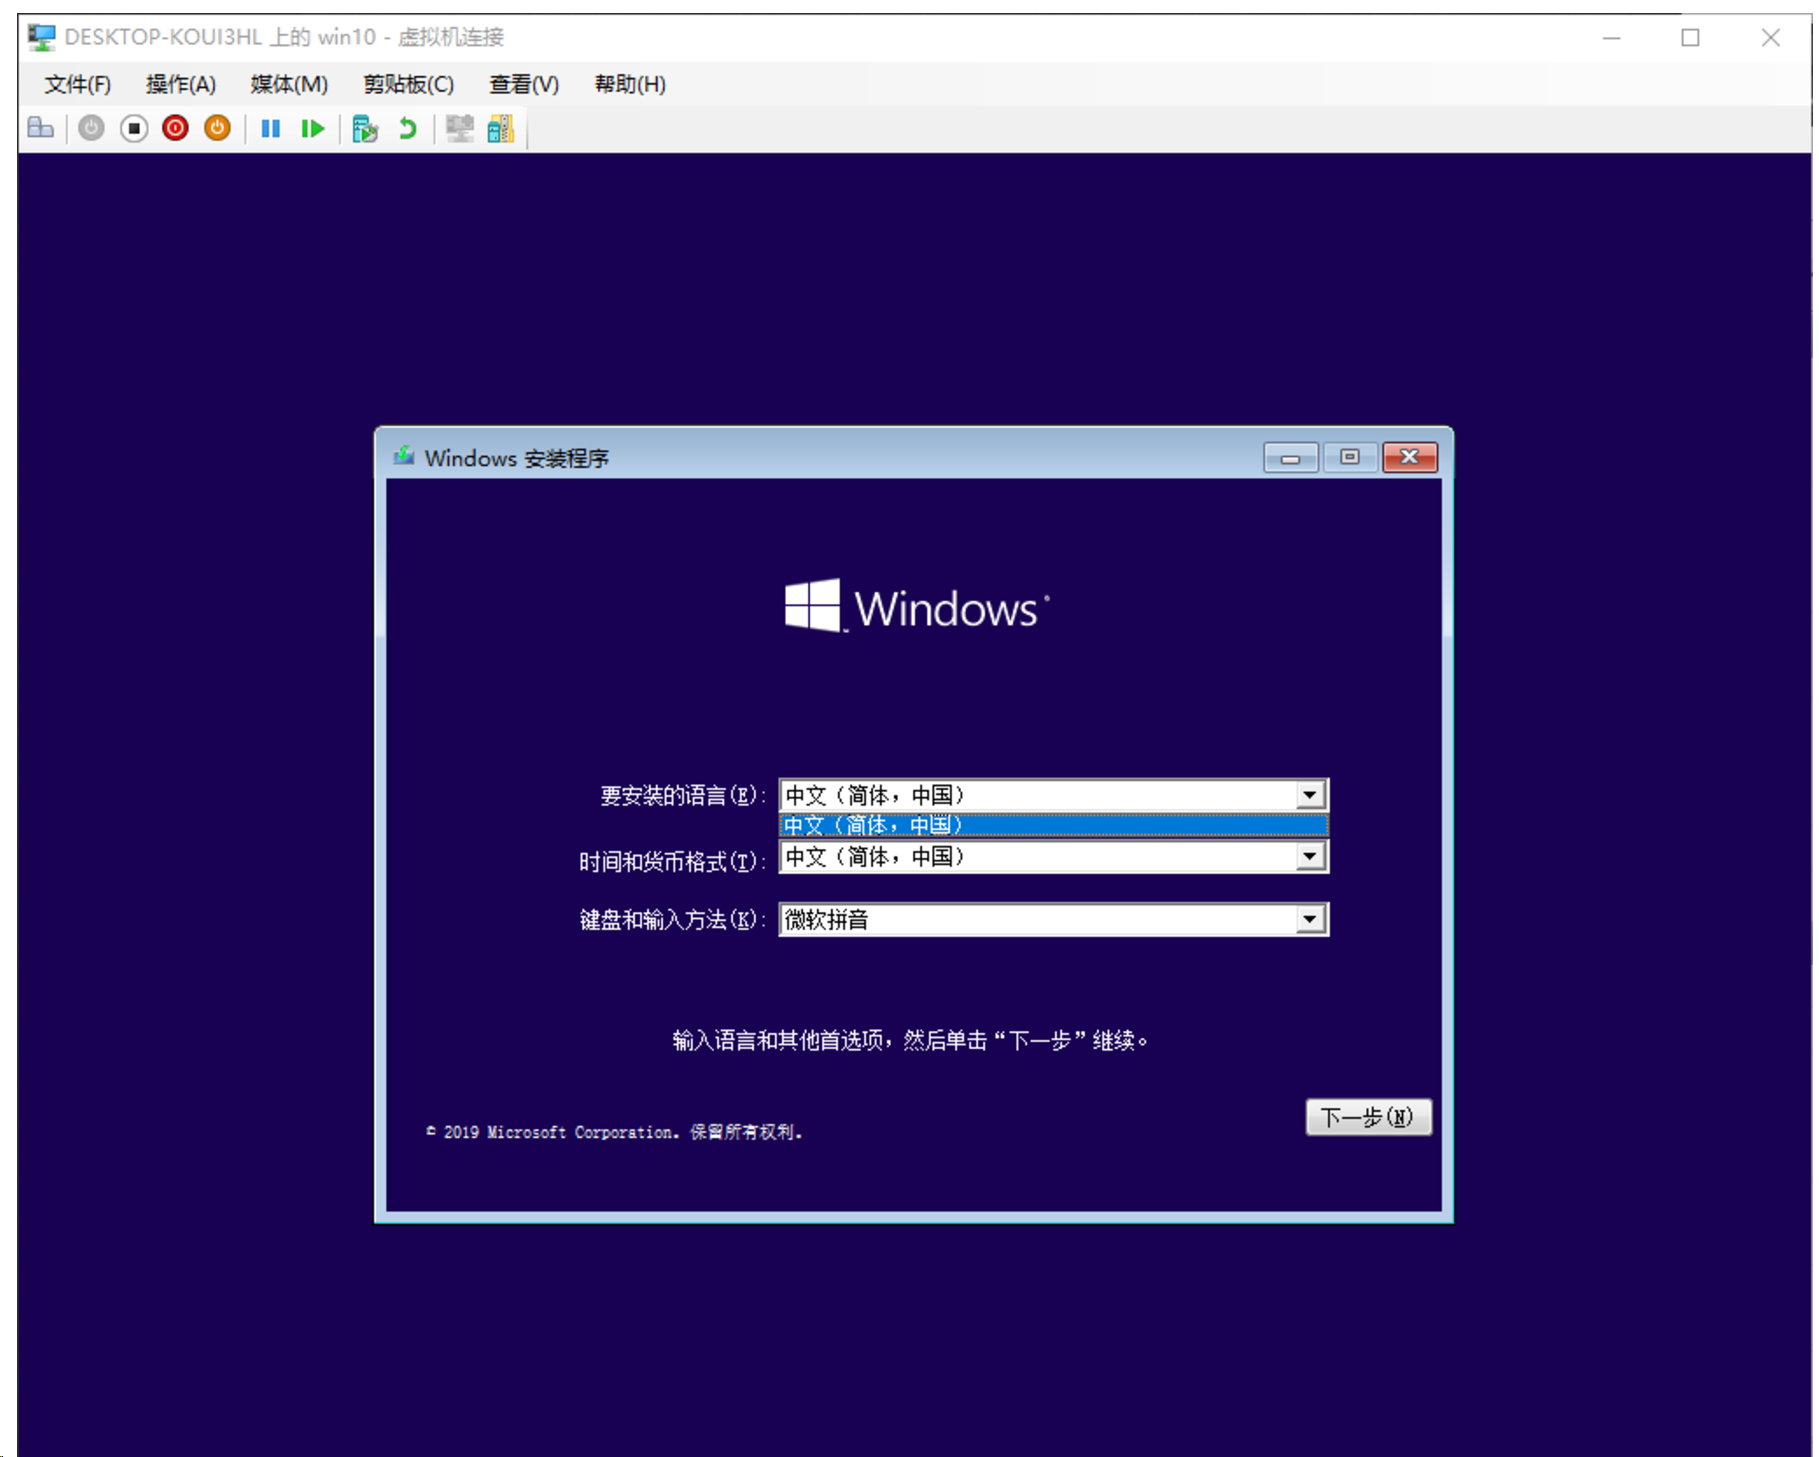Open the 帮助(H) menu

(x=630, y=84)
